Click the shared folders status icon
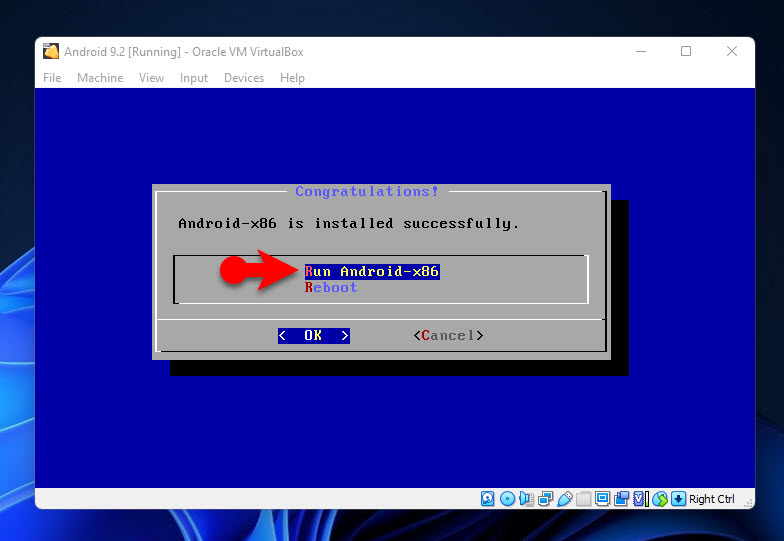Viewport: 784px width, 541px height. tap(584, 498)
